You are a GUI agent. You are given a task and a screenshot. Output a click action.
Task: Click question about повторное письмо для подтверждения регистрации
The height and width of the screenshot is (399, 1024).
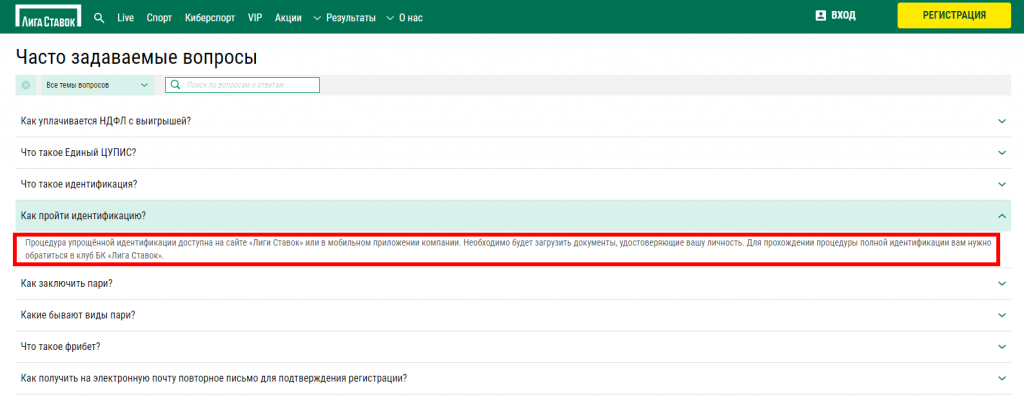coord(214,378)
